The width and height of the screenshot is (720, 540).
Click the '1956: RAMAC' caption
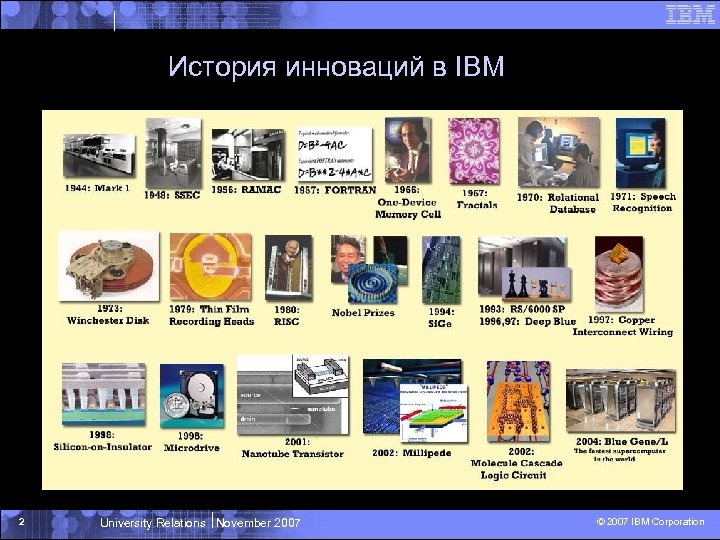[x=246, y=190]
